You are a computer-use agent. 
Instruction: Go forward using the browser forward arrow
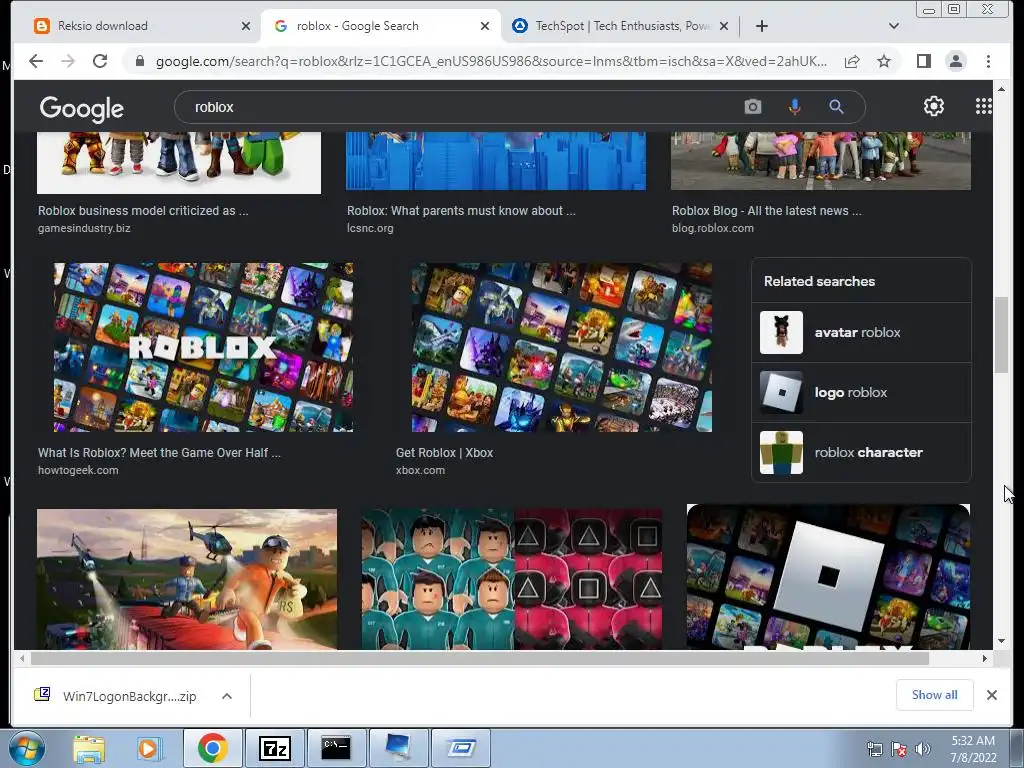pos(68,61)
